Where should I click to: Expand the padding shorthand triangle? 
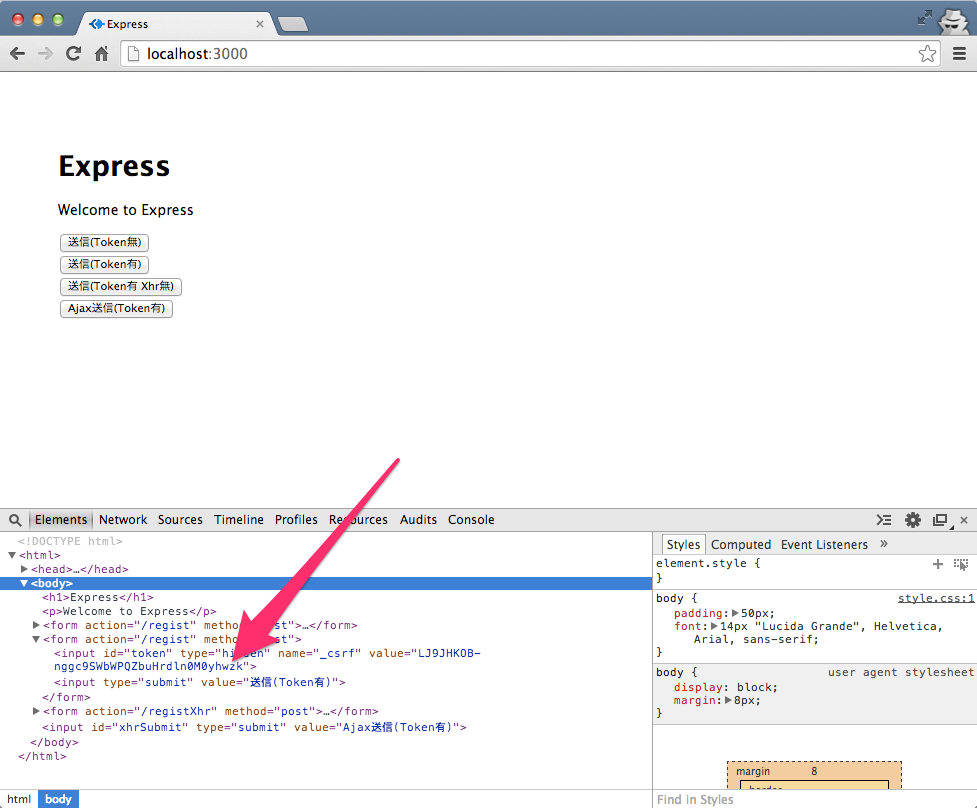735,613
